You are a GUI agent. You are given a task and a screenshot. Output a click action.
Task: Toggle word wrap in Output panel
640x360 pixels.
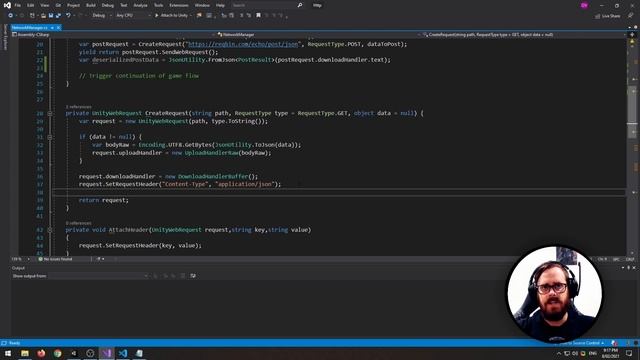point(193,276)
